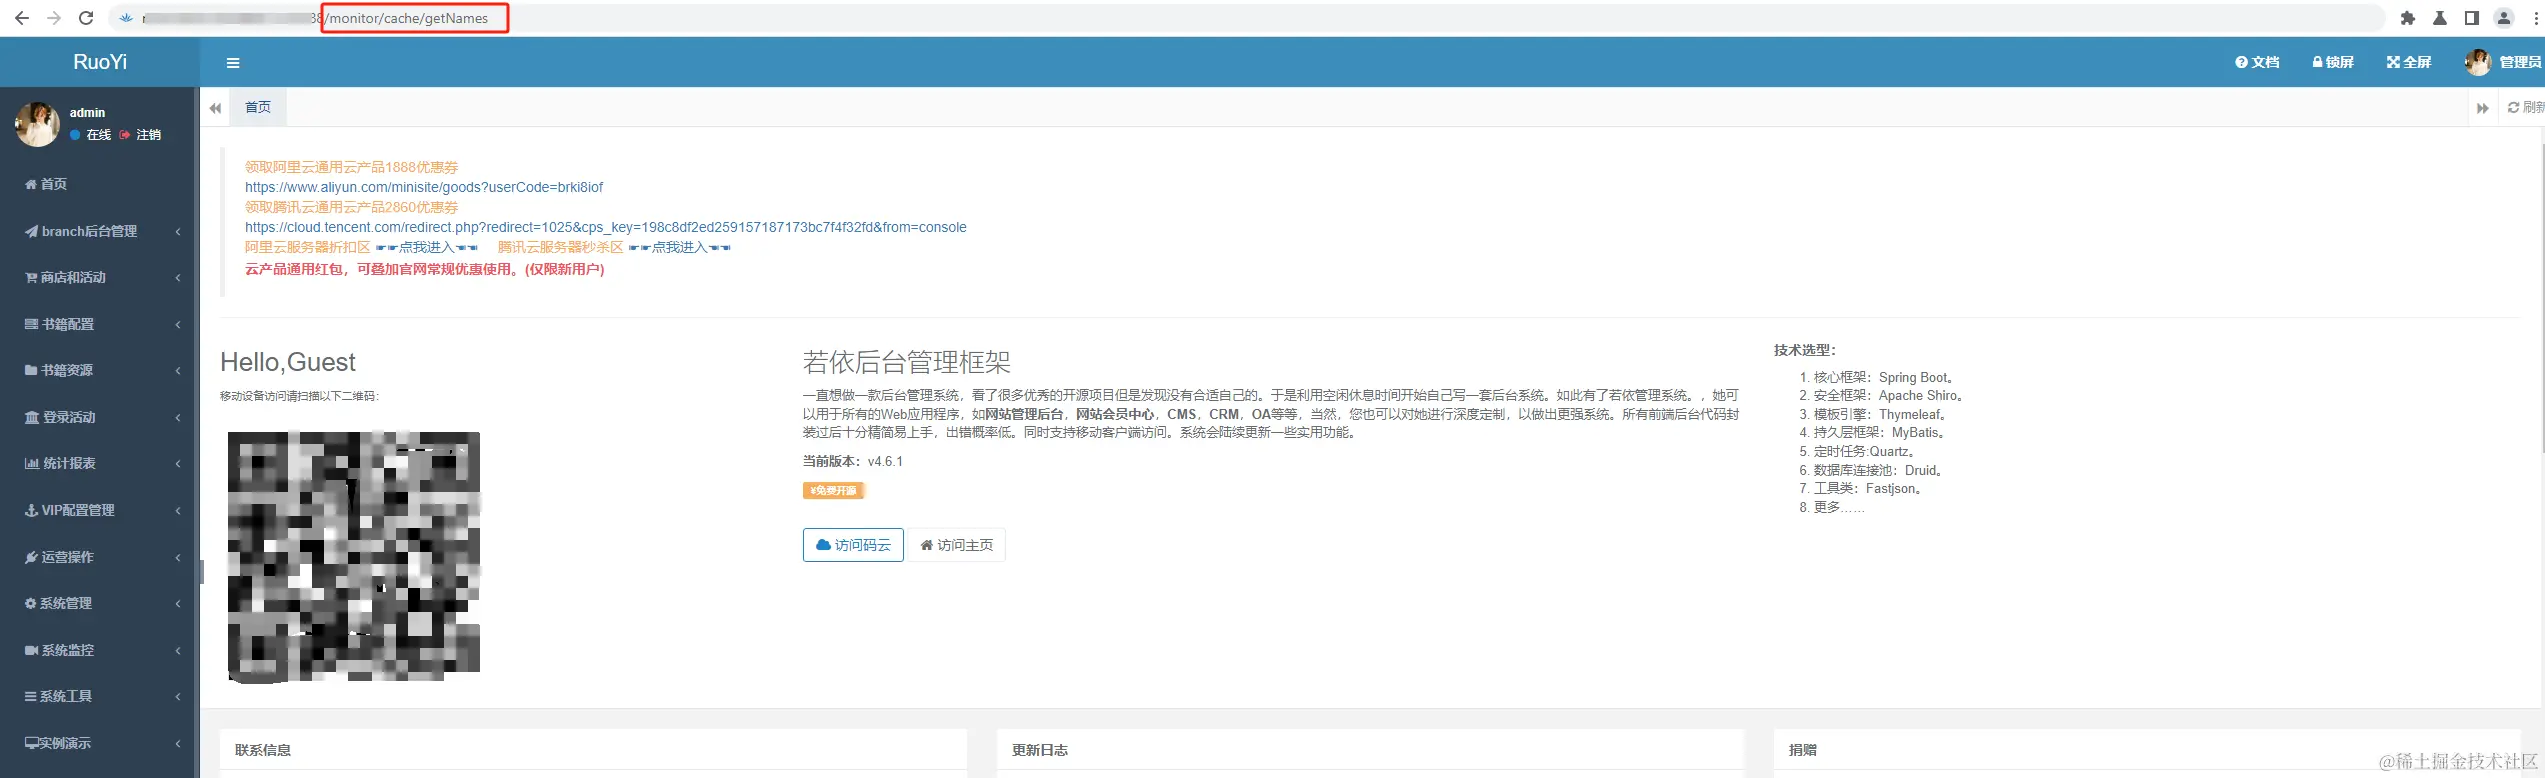Collapse sidebar with the hamburger menu icon
This screenshot has width=2545, height=778.
tap(233, 63)
